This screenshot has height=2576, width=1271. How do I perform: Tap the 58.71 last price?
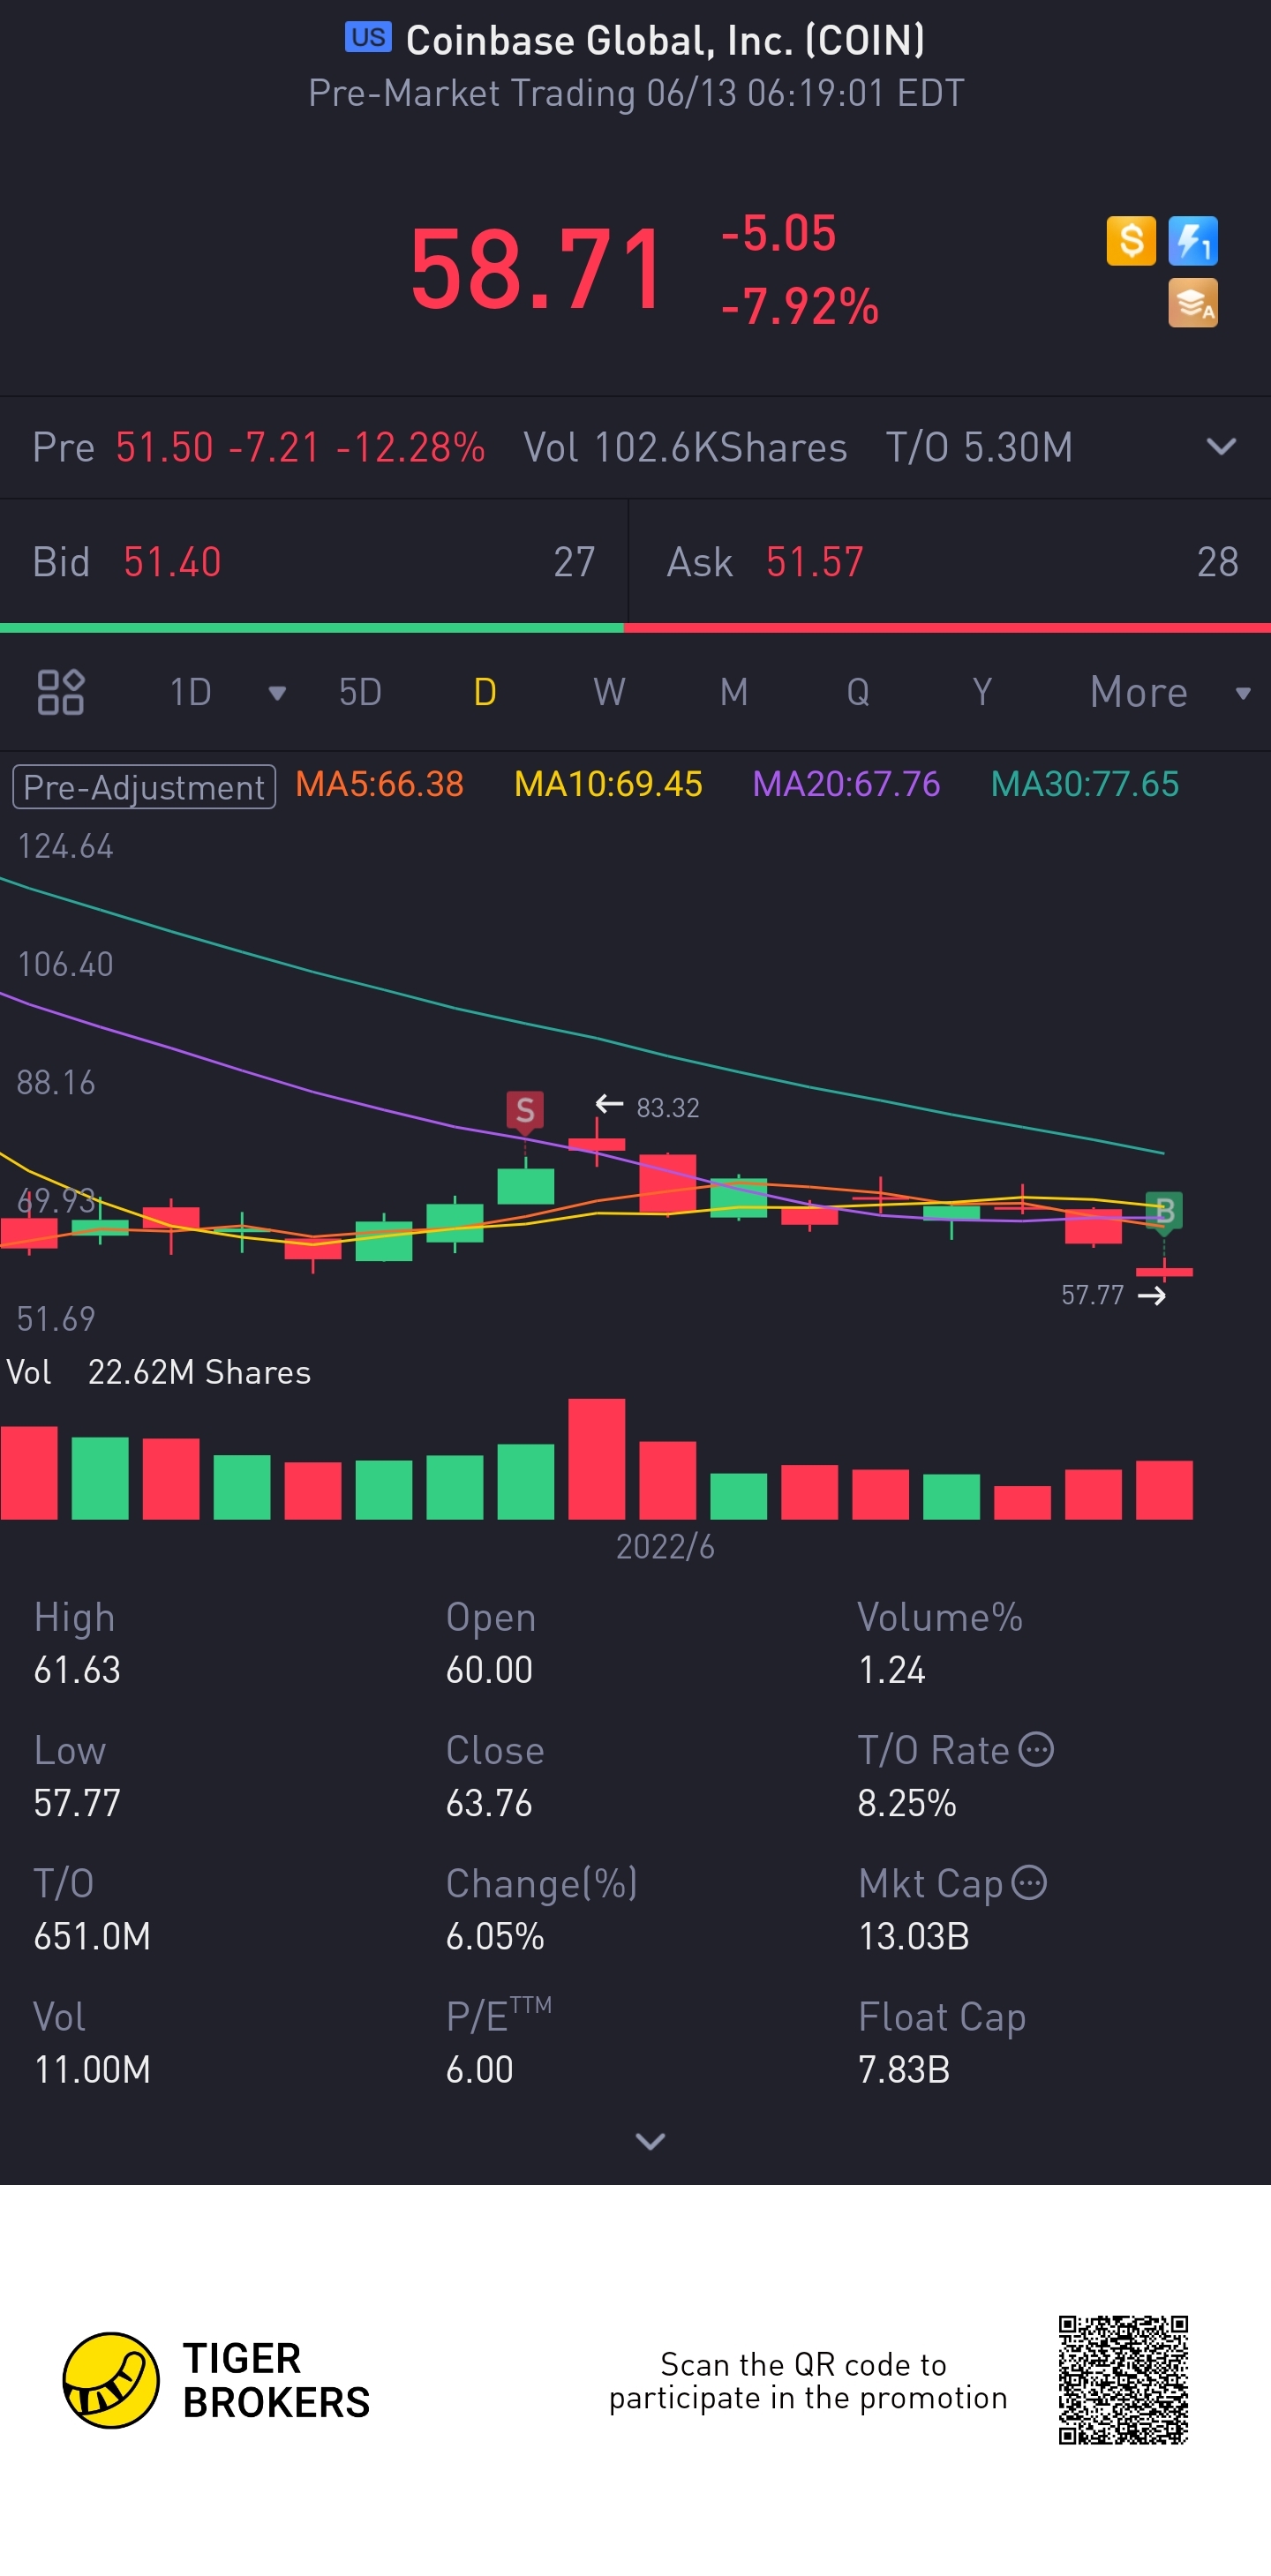click(537, 269)
